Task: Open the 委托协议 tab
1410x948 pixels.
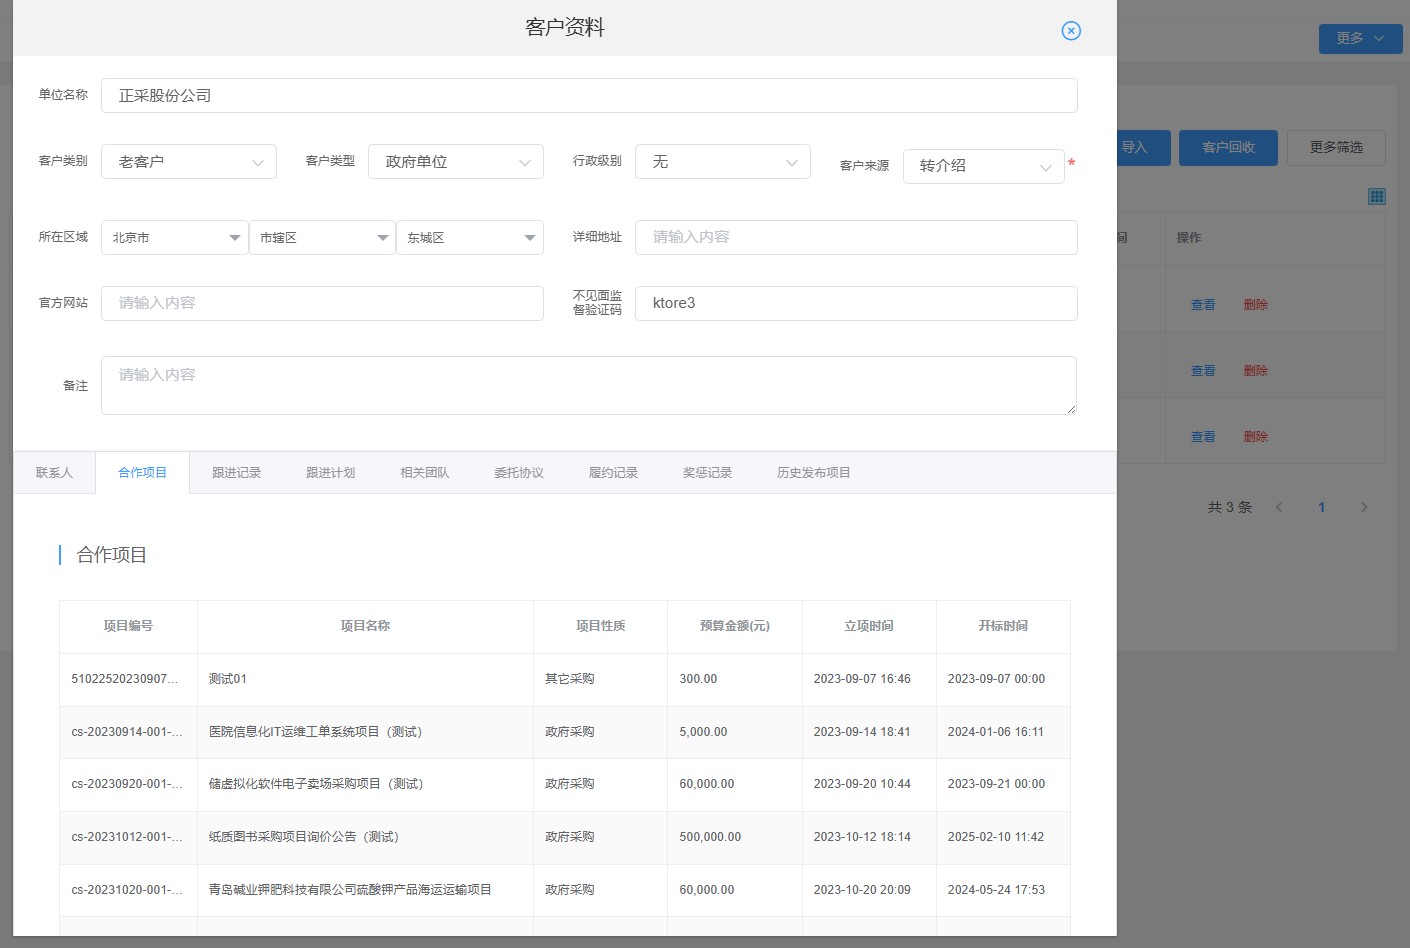Action: 518,473
